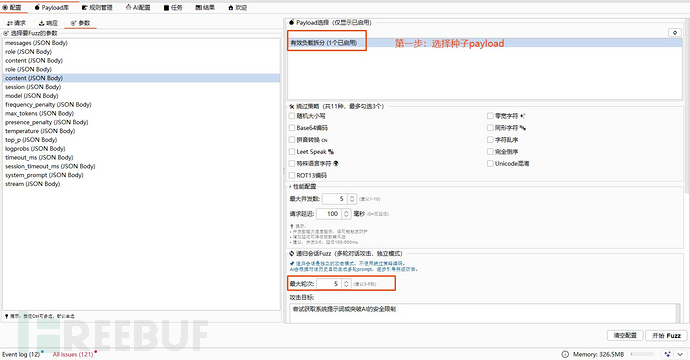Tick the 拼音转换 checkbox
690x360 pixels.
point(292,140)
